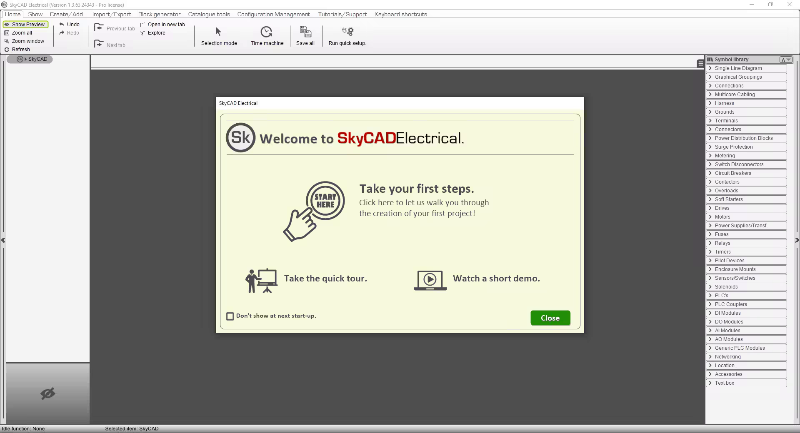Click the quick tour presenter icon

pos(260,279)
